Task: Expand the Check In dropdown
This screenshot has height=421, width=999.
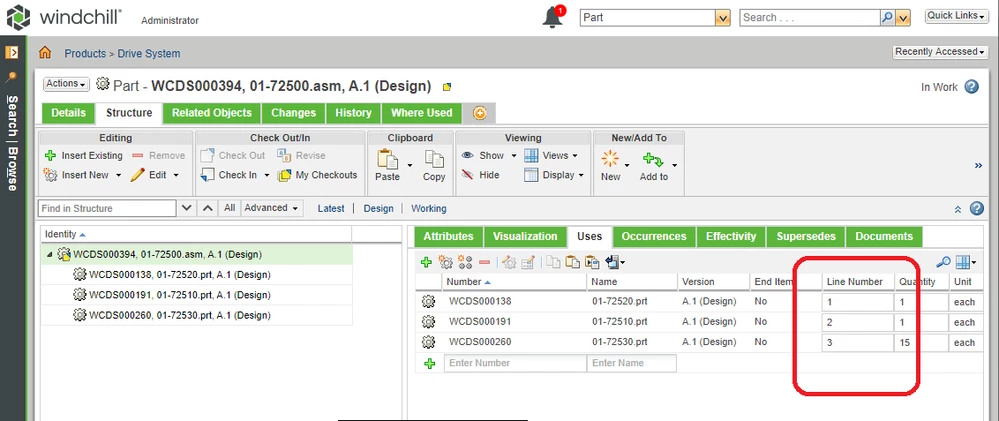Action: coord(267,175)
